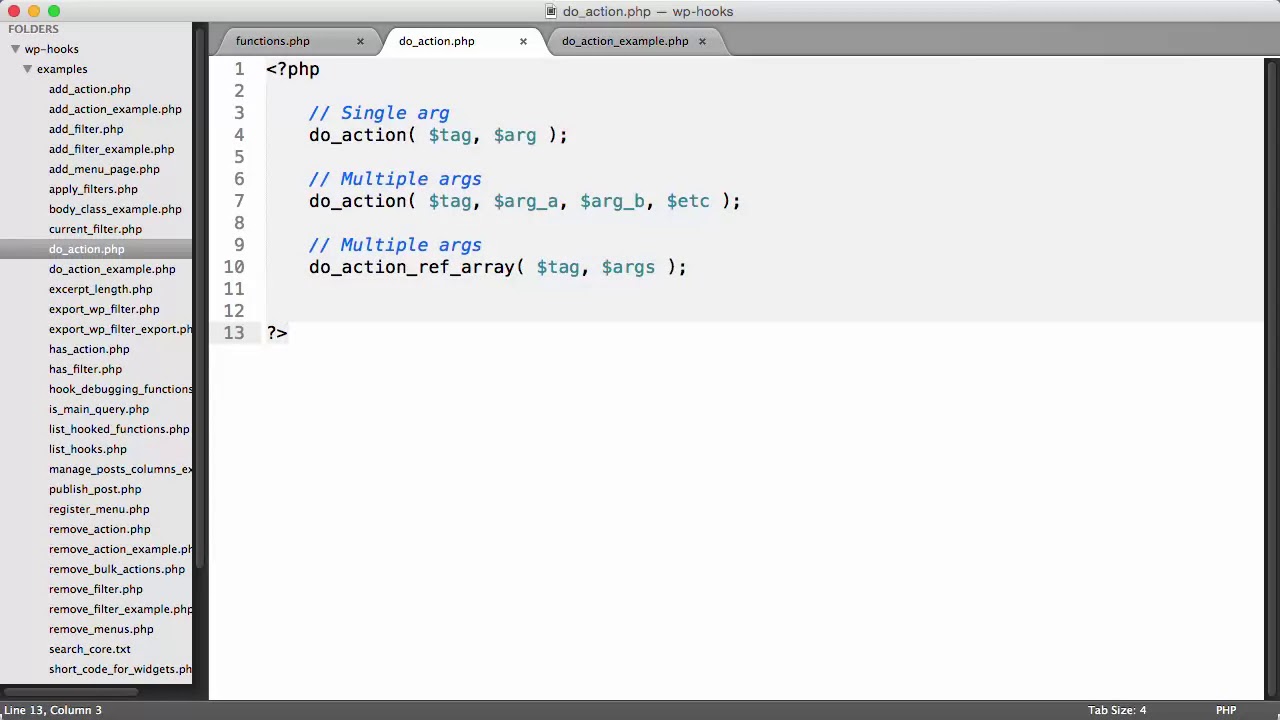The image size is (1280, 720).
Task: Open current_filter.php file
Action: (x=95, y=229)
